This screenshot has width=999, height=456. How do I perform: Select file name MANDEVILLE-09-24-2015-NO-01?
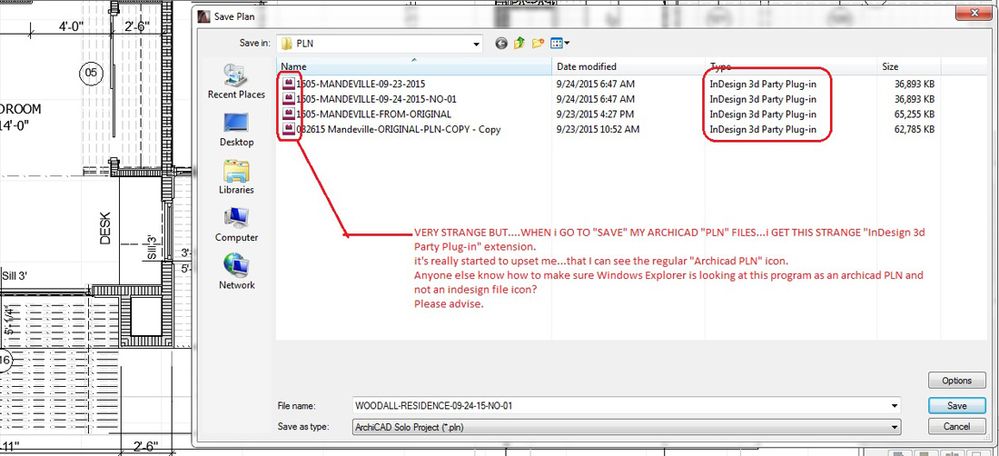[377, 99]
